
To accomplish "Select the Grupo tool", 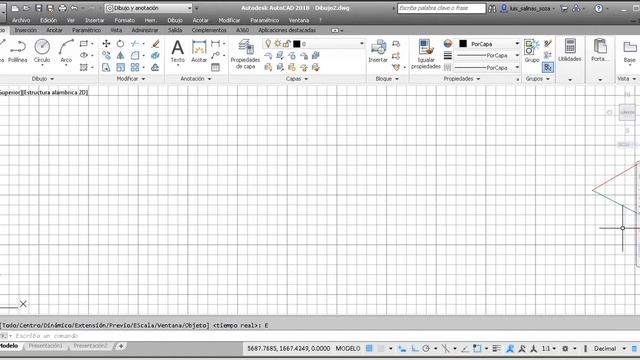I will point(532,51).
